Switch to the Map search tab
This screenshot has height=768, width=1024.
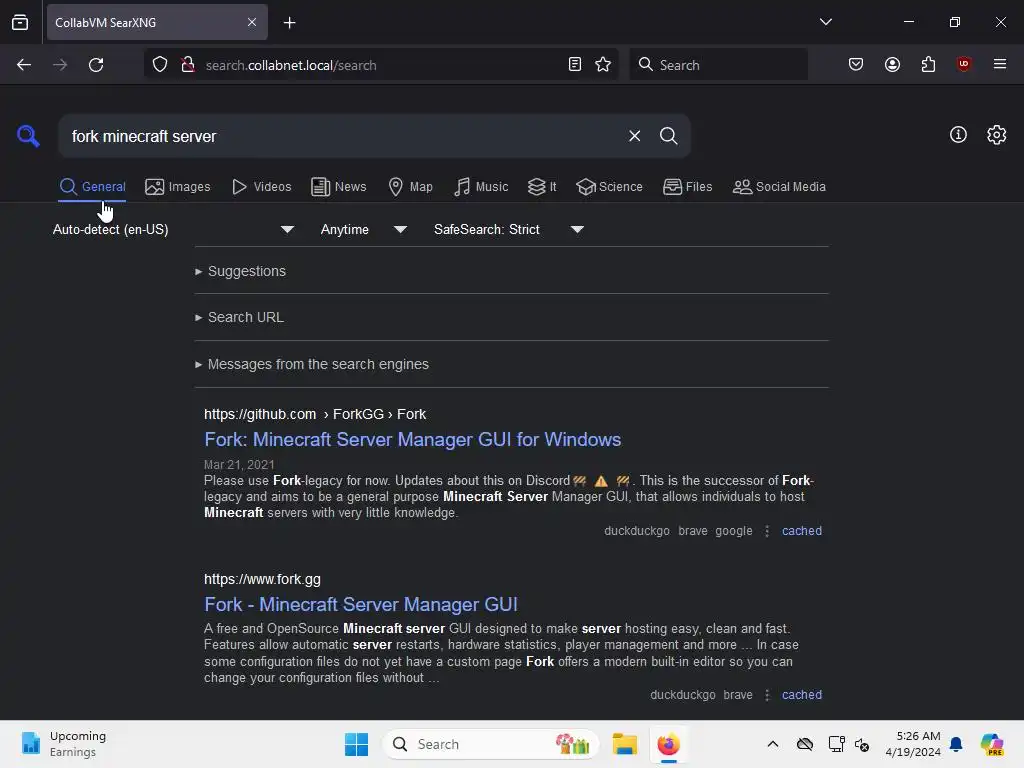(x=410, y=187)
